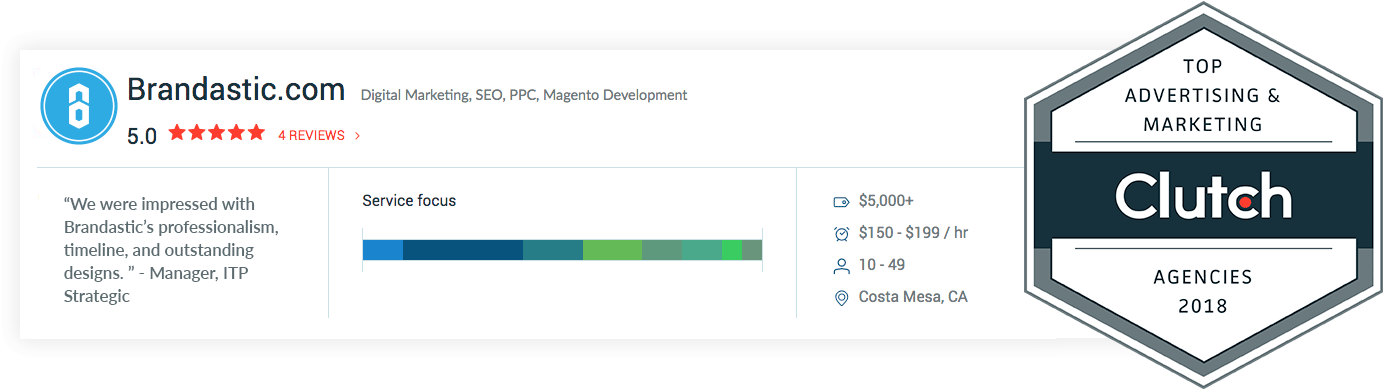
Task: Click the Costa Mesa, CA location text
Action: coord(913,297)
